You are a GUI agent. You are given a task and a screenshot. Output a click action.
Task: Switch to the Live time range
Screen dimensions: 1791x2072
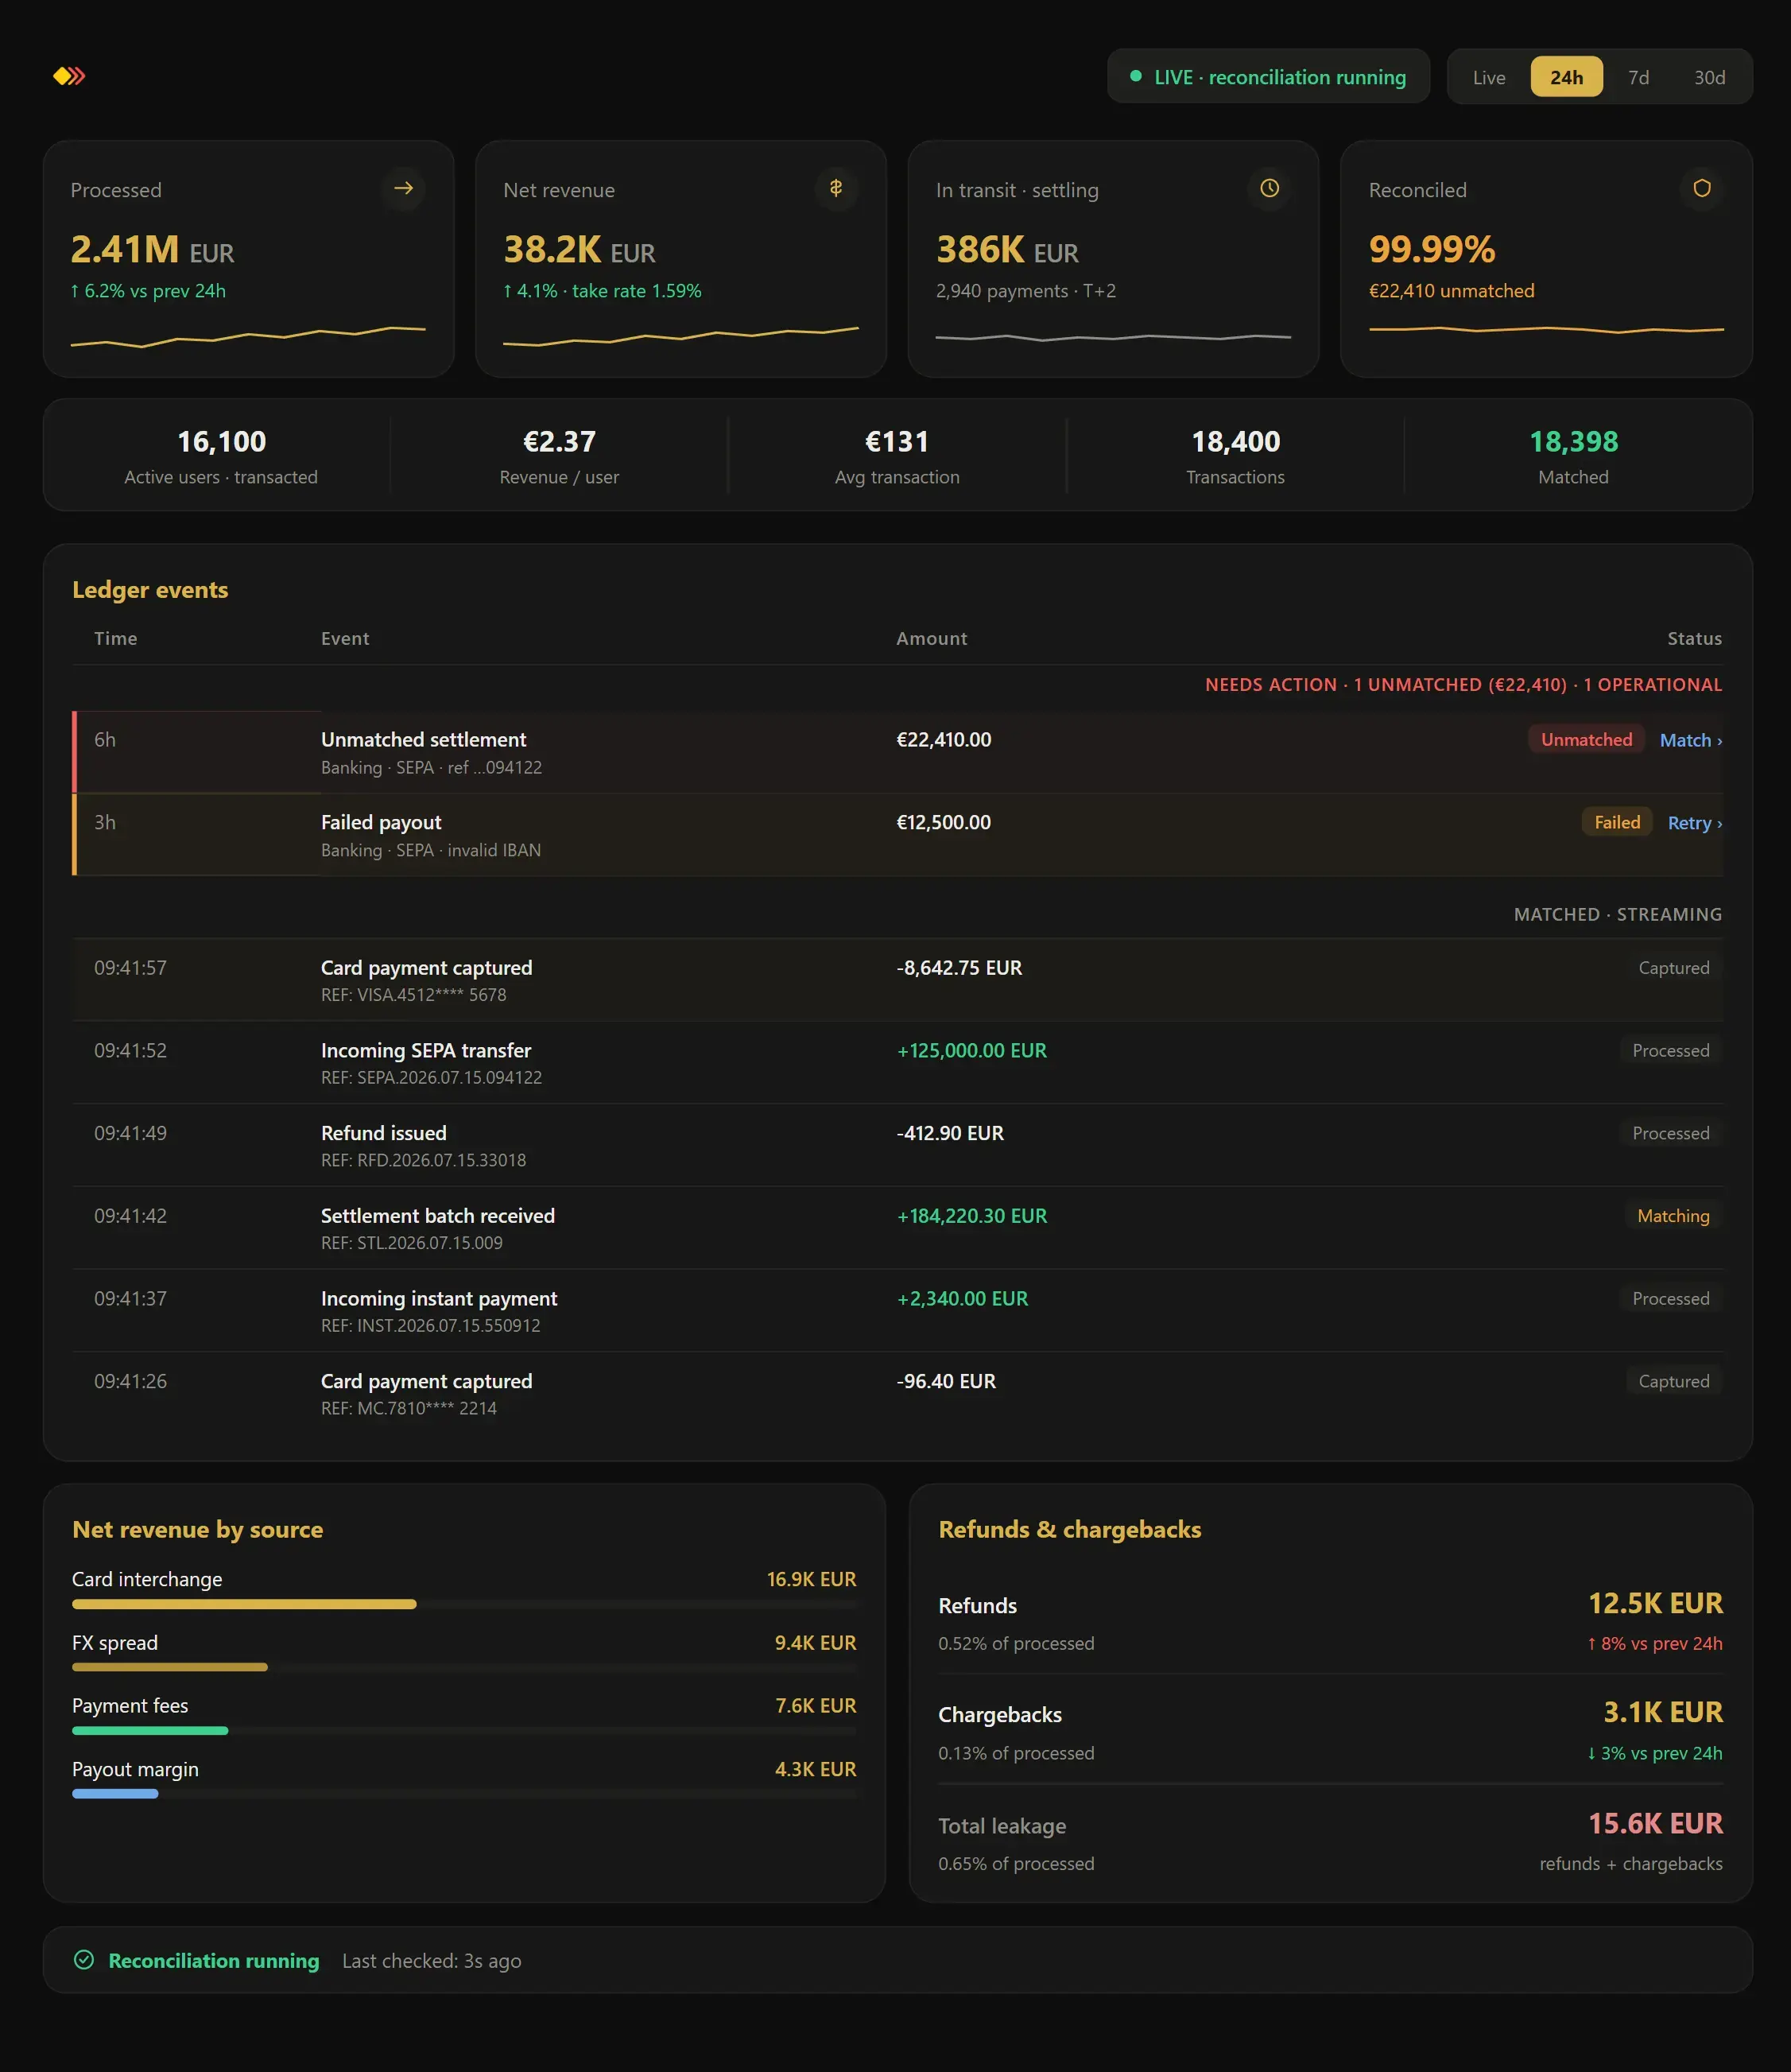pyautogui.click(x=1489, y=77)
